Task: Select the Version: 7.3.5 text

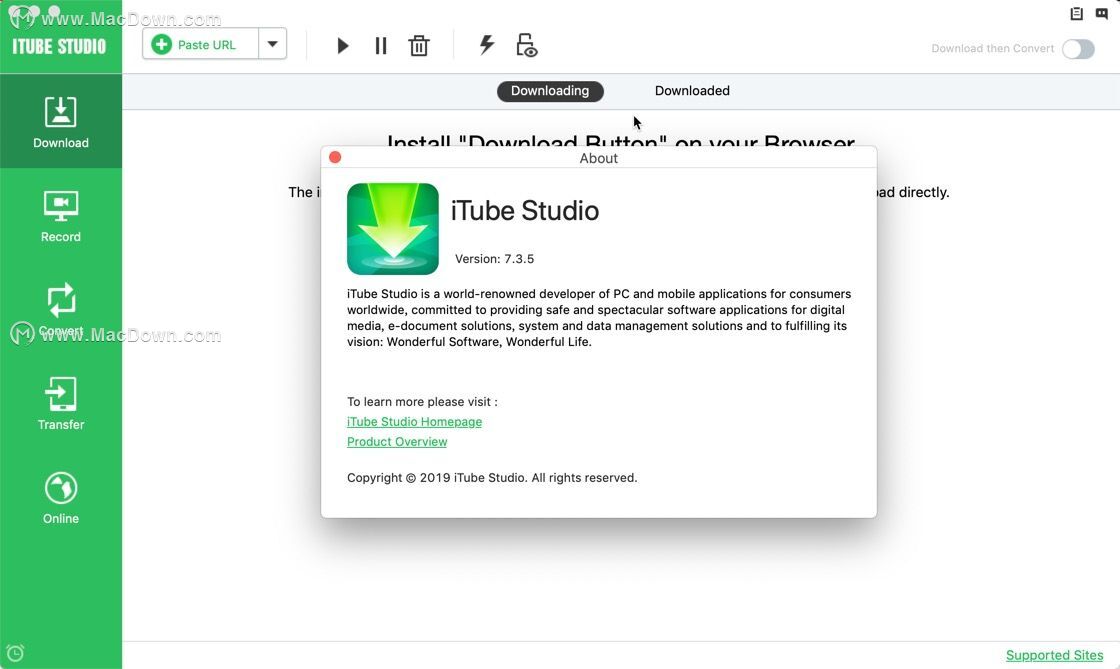Action: (x=494, y=259)
